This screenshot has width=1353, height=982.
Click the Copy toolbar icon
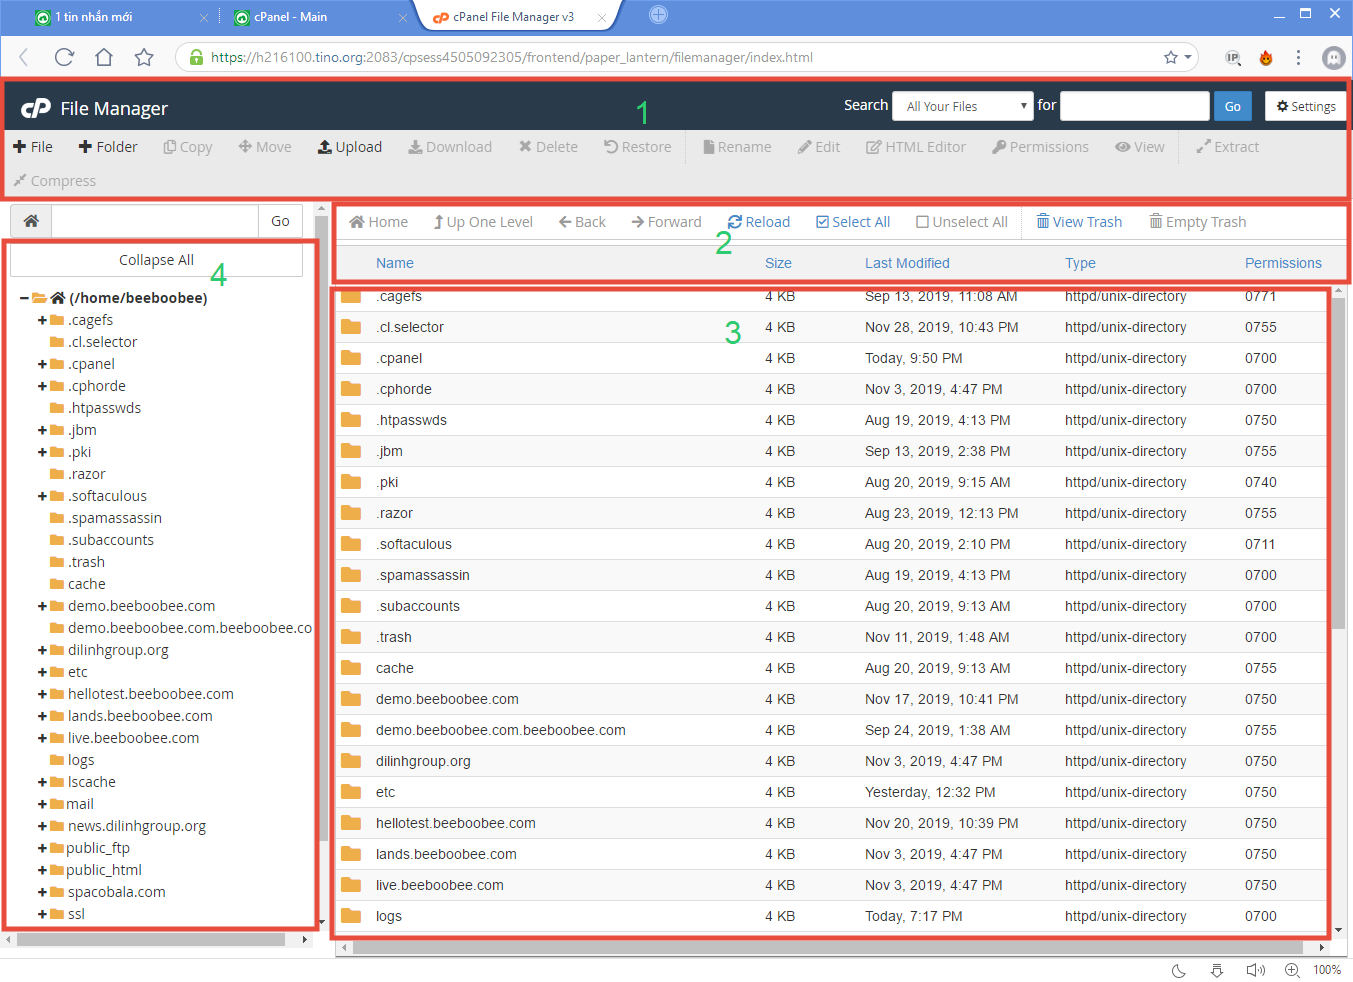click(x=170, y=147)
